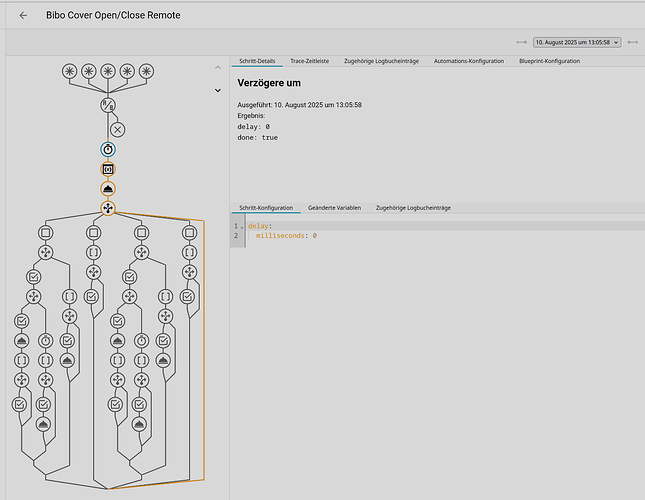Open the trace date selection dropdown
This screenshot has width=645, height=500.
point(577,42)
